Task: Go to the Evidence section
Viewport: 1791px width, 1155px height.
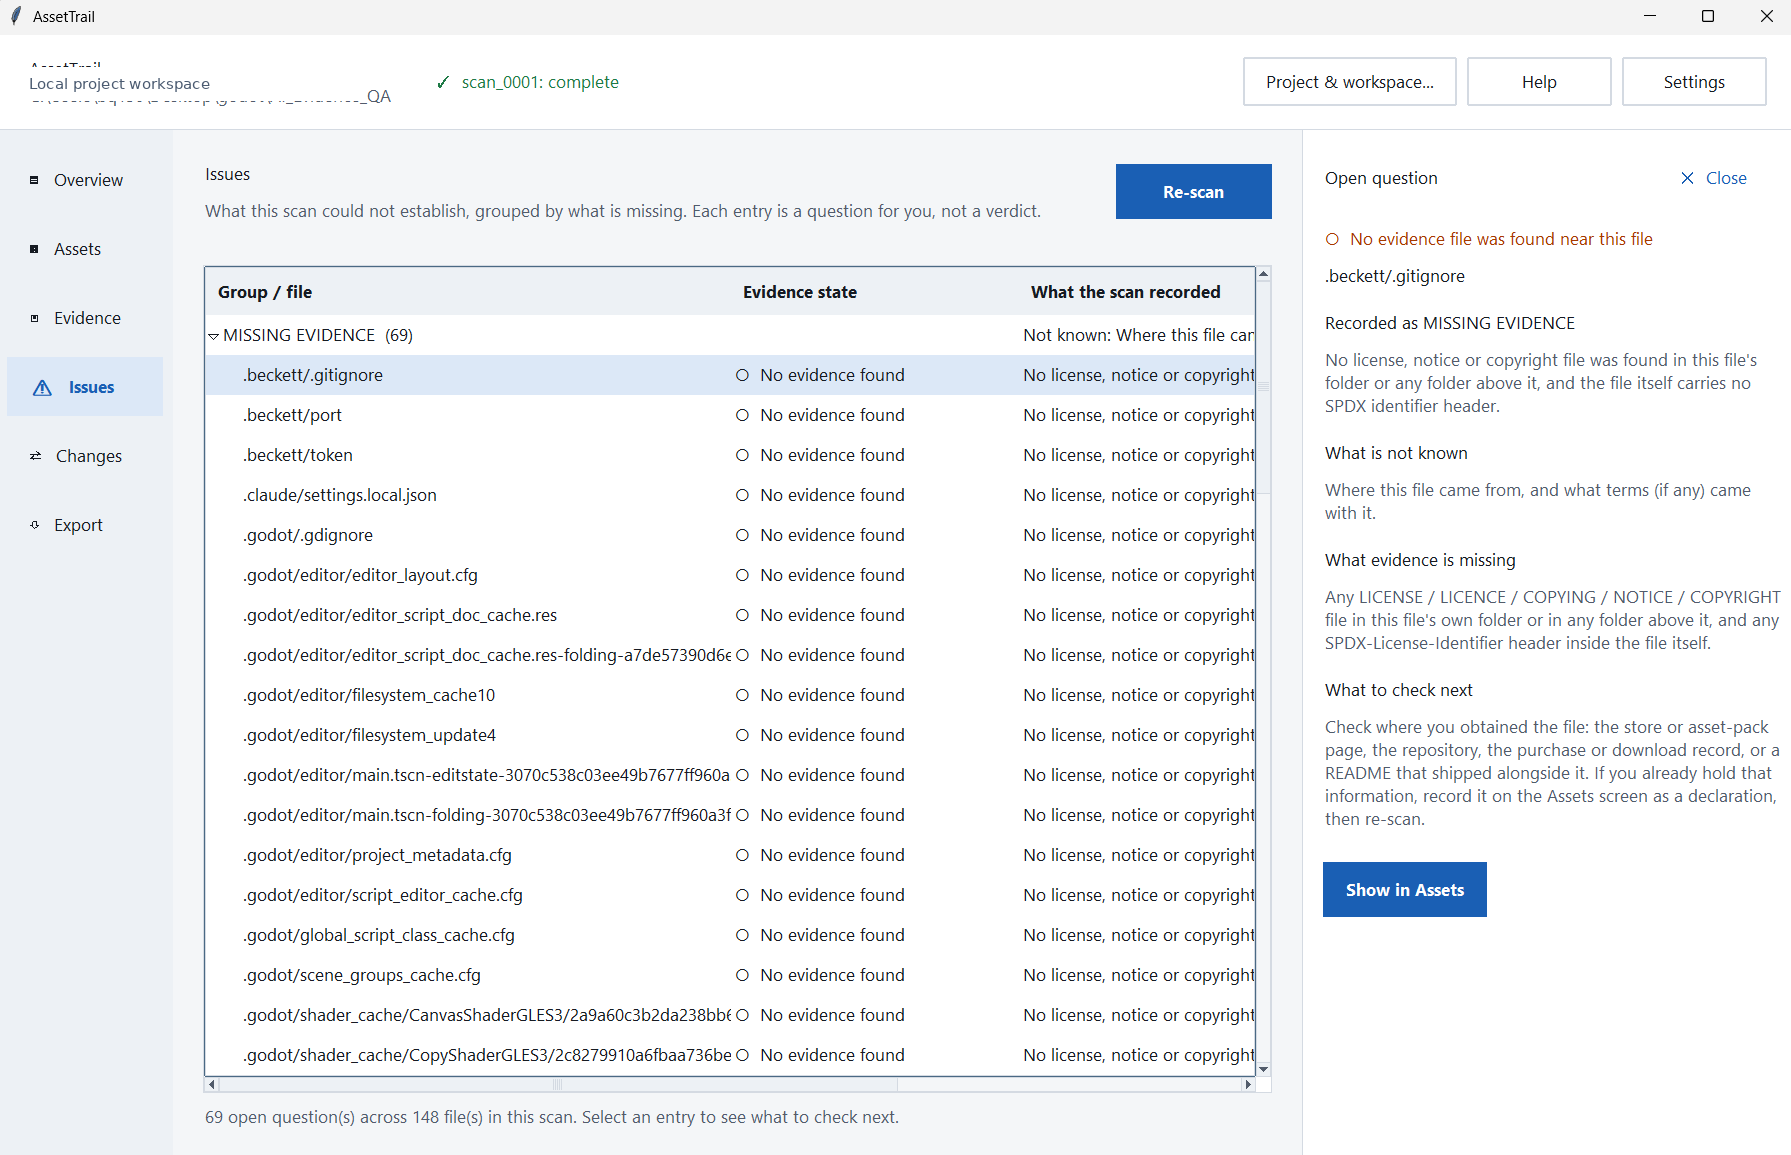Action: click(85, 318)
